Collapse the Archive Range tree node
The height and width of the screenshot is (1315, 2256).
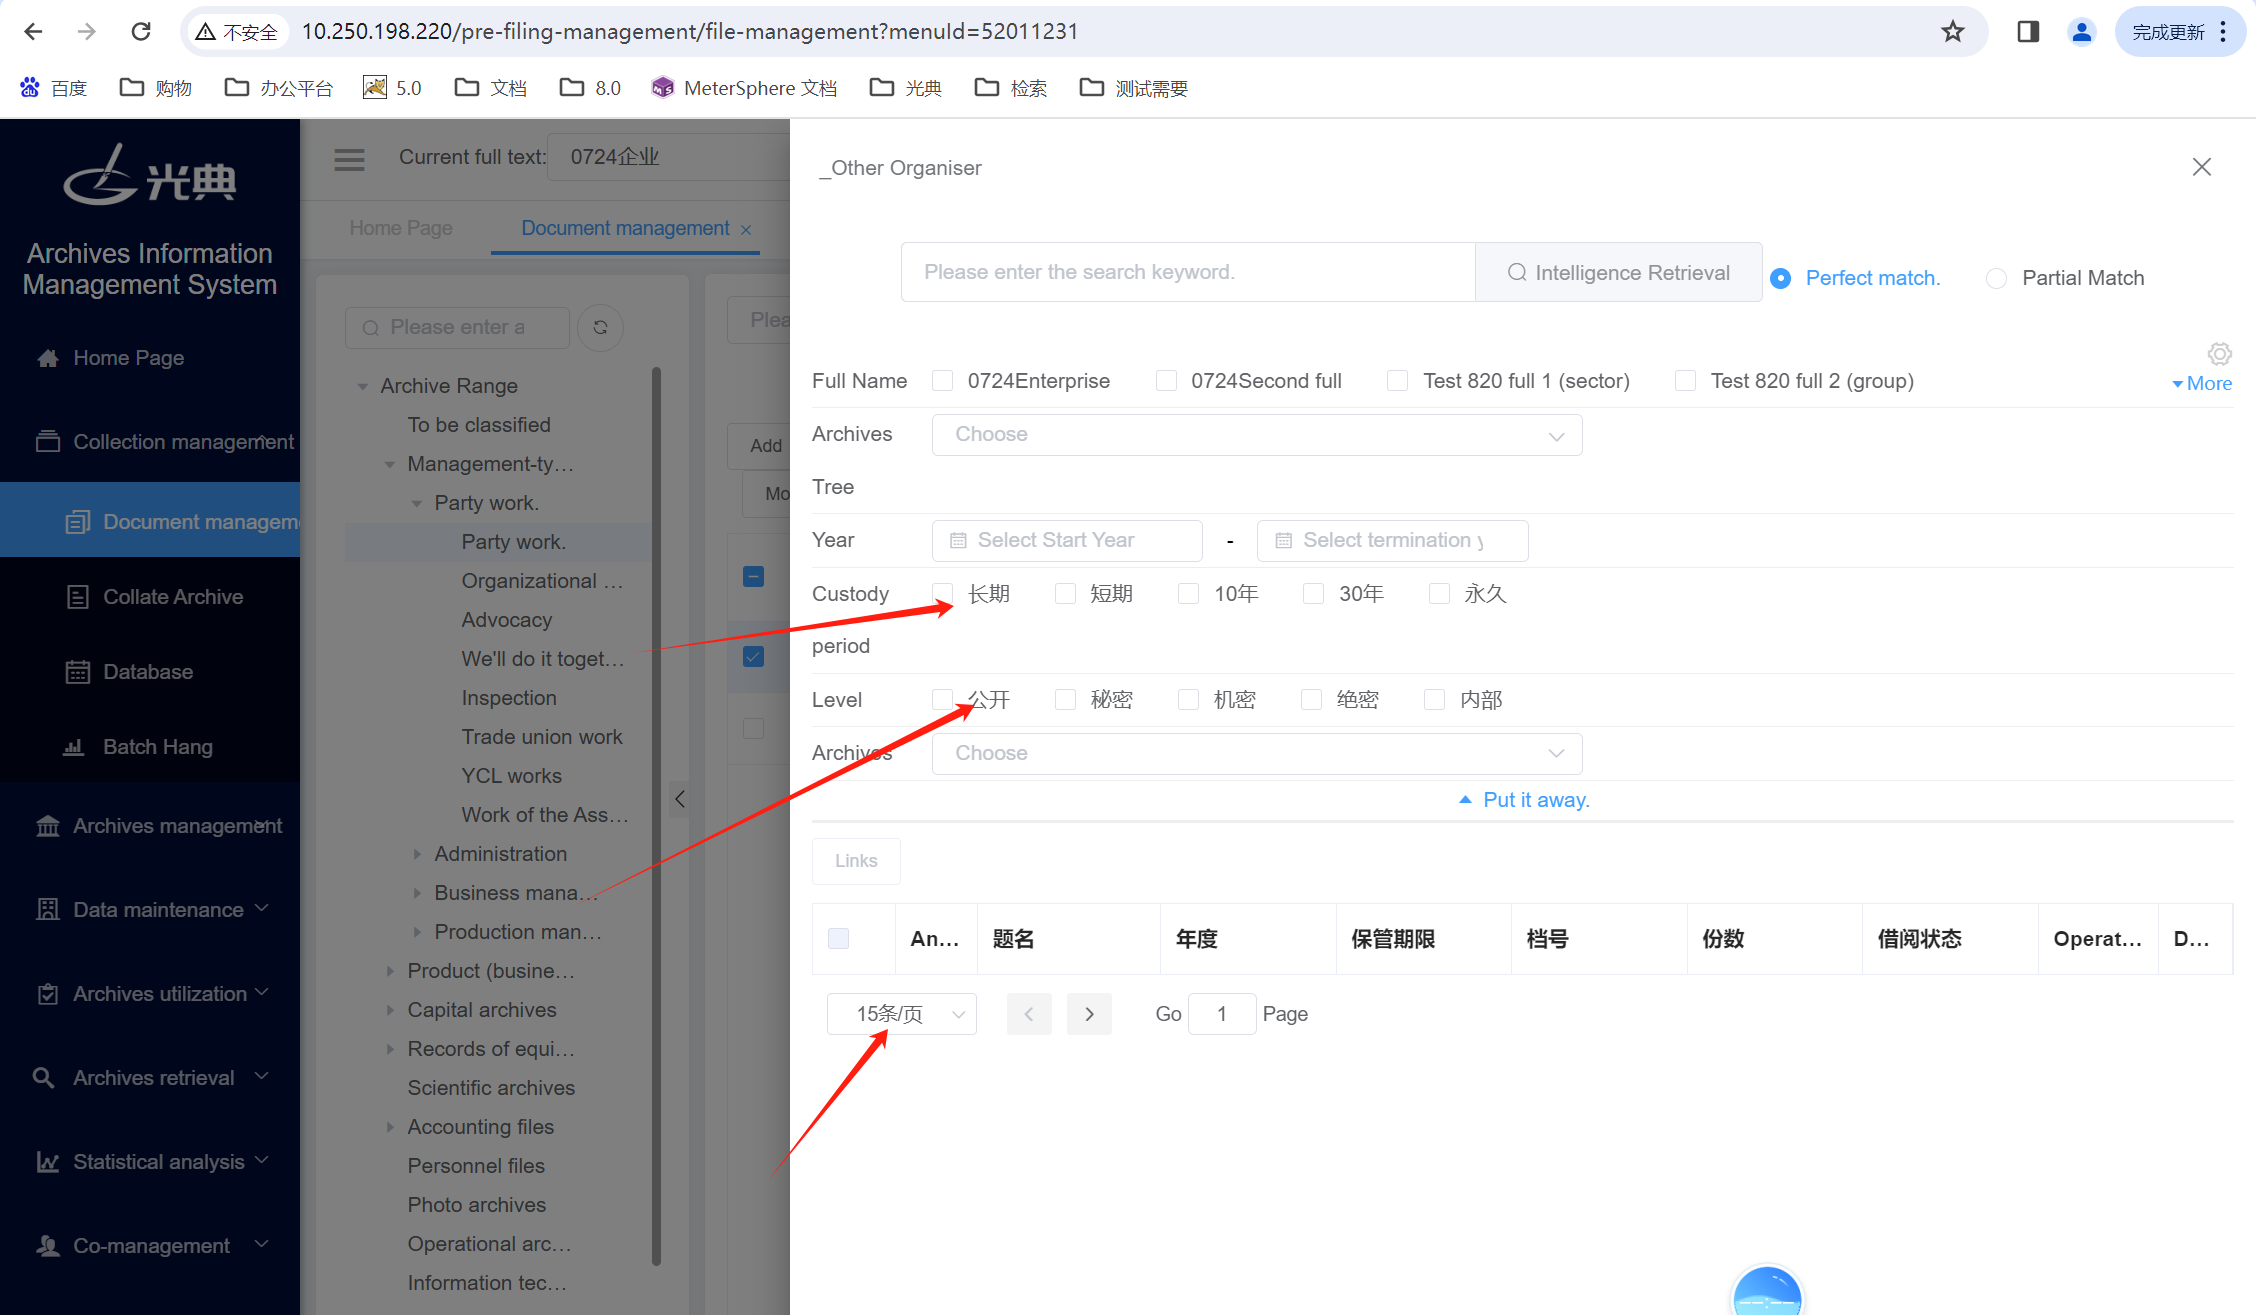click(363, 386)
